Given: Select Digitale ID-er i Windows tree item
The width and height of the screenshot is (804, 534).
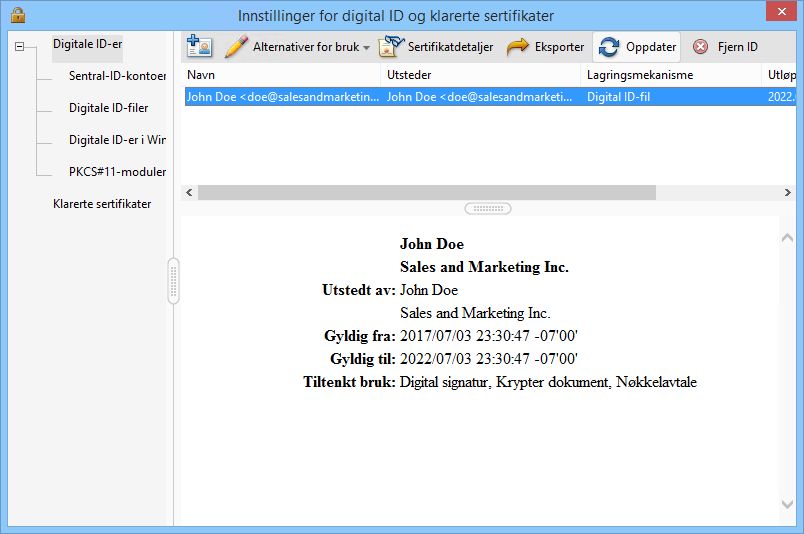Looking at the screenshot, I should (117, 140).
